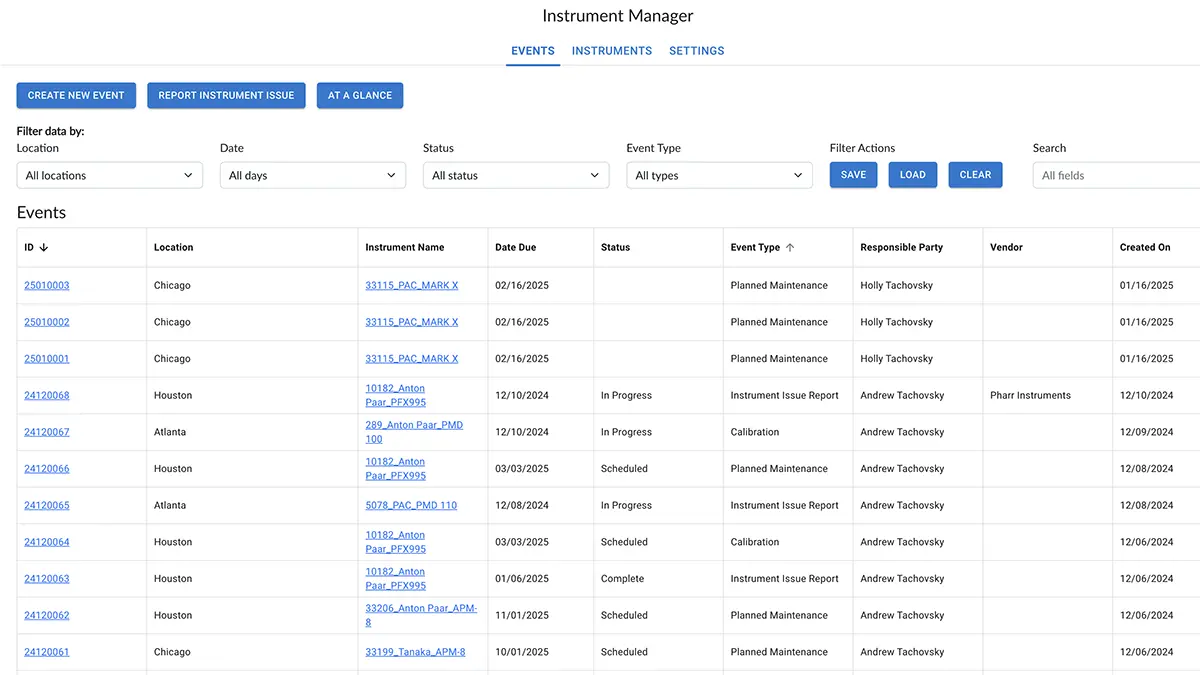Open the Status filter dropdown

516,175
